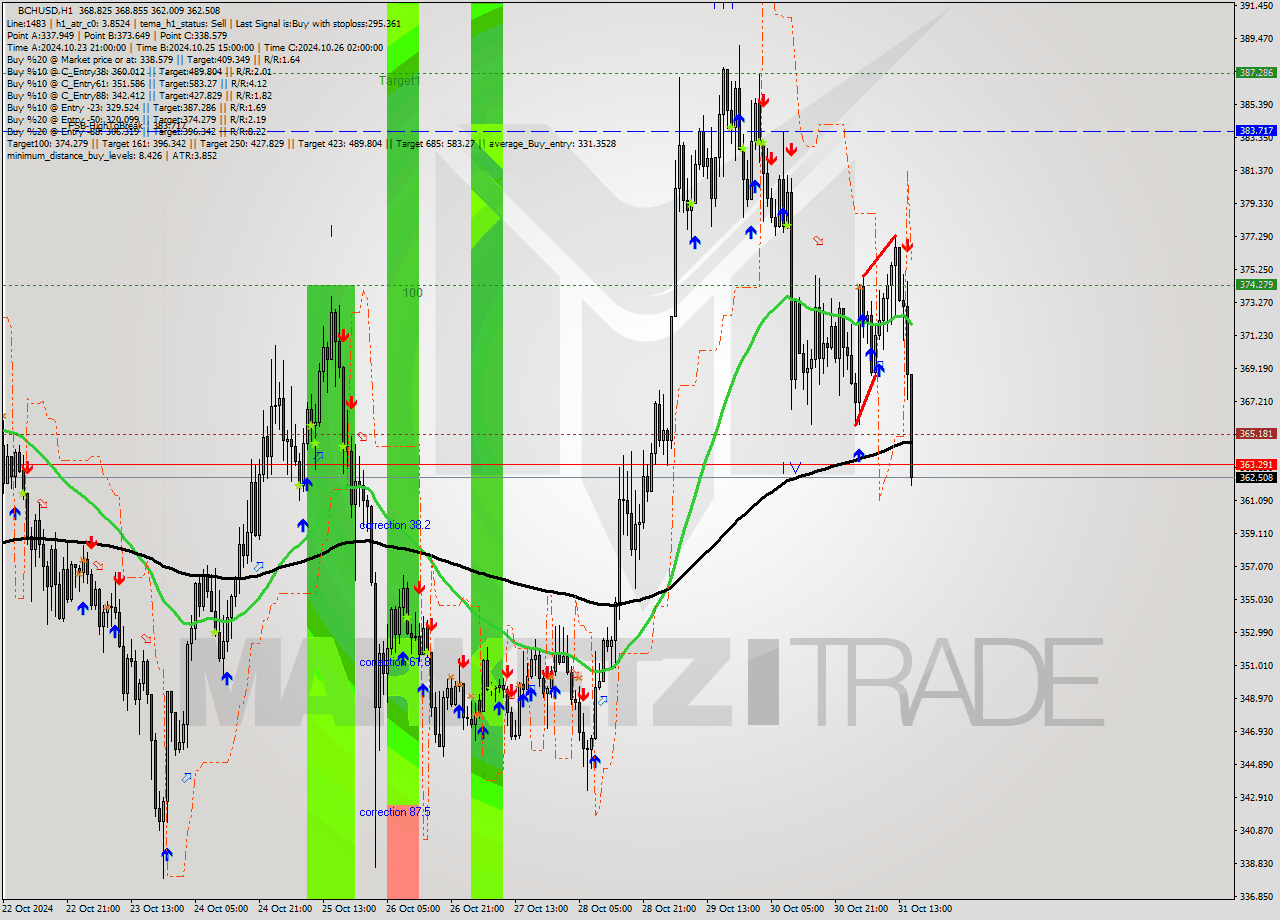
Task: Click the 381.370 price axis label
Action: pos(1256,171)
